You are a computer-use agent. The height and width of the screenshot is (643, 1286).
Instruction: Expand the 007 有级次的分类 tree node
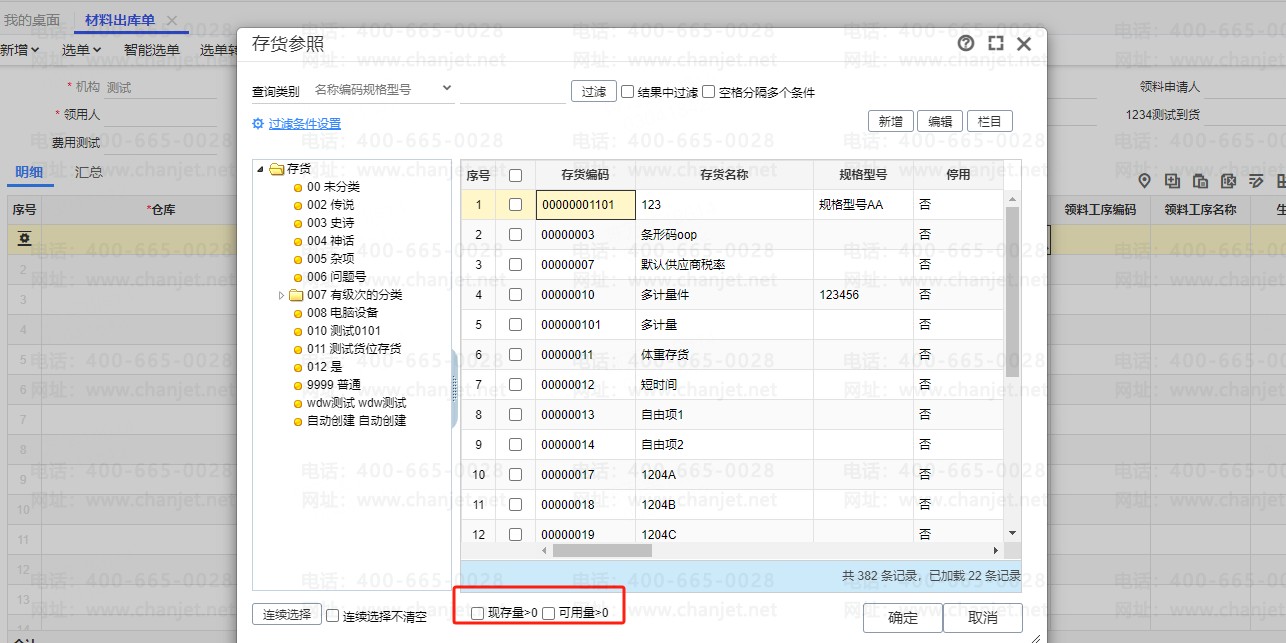point(282,295)
